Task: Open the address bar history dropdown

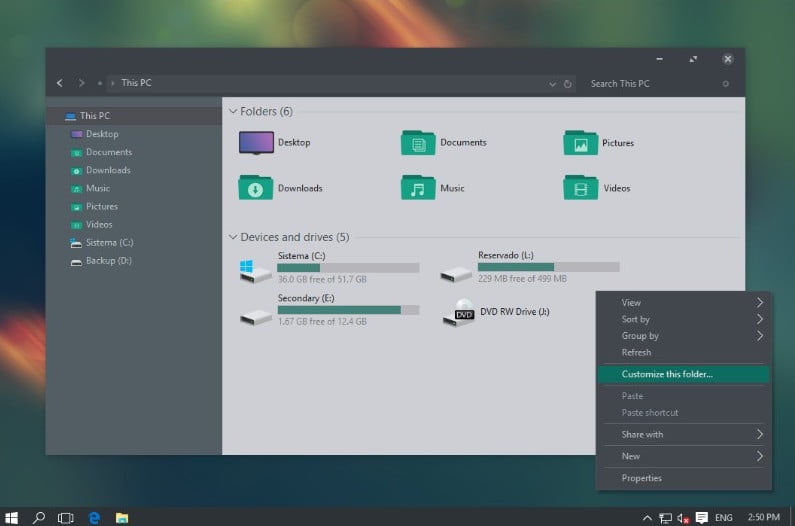Action: pos(552,84)
